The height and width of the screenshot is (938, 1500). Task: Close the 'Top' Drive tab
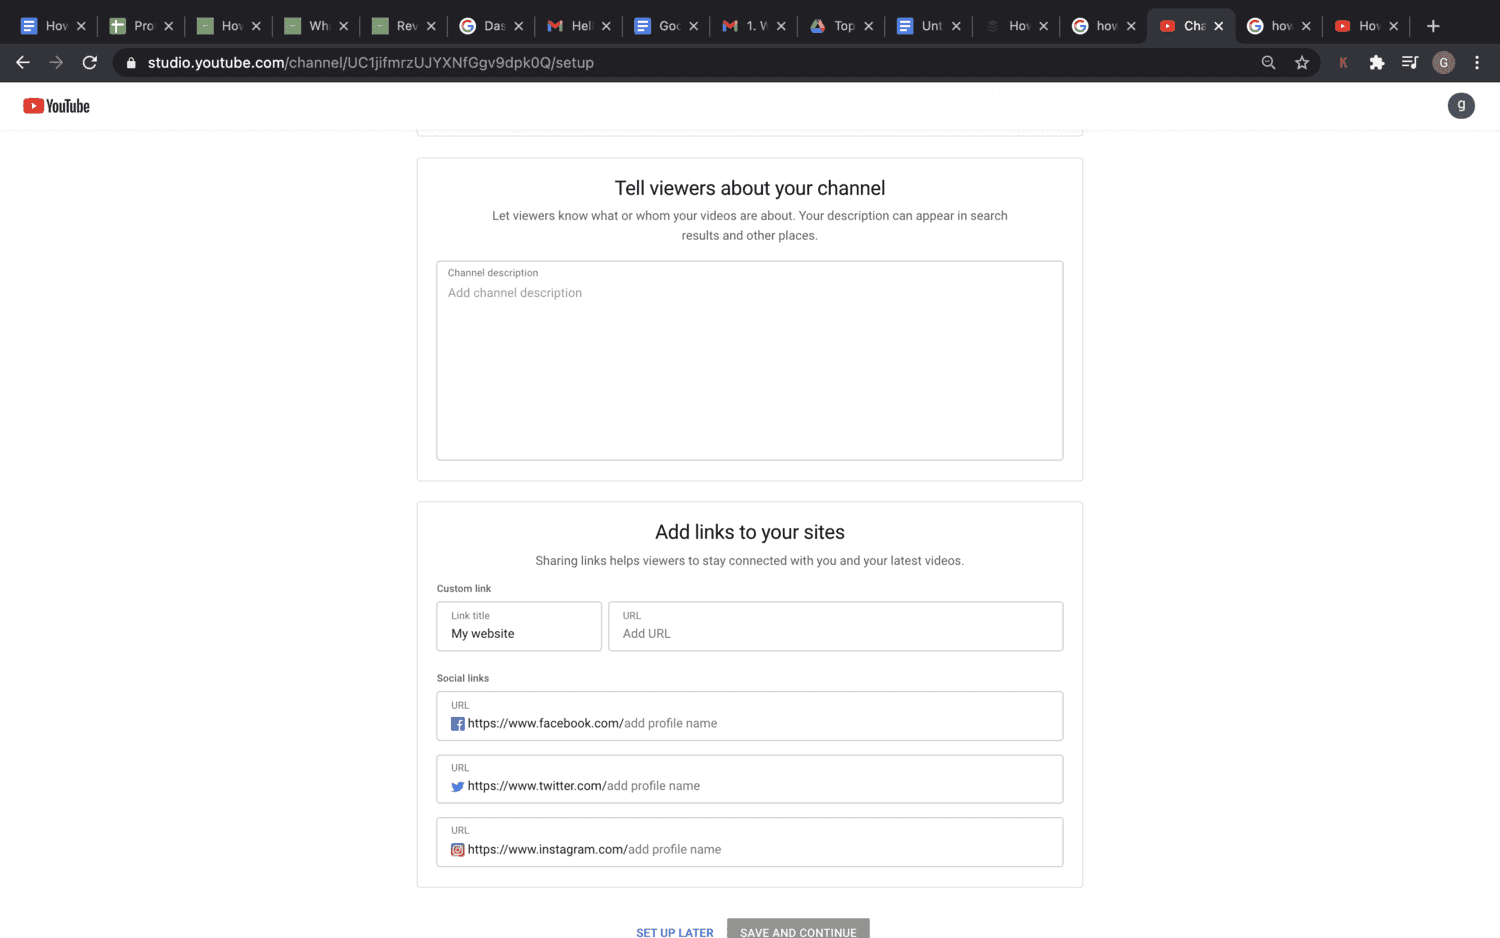coord(868,26)
